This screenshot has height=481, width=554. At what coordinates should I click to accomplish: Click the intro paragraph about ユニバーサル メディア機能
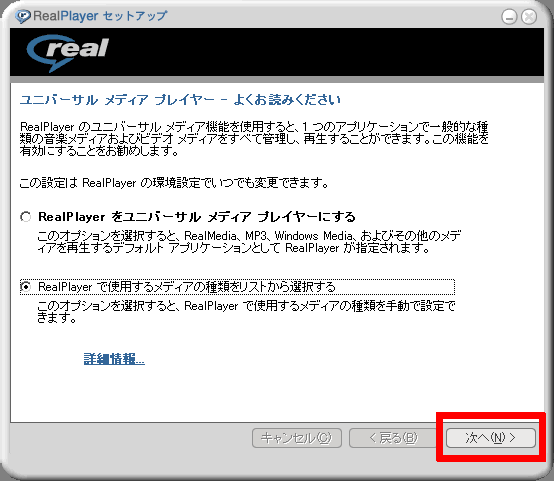coord(254,139)
